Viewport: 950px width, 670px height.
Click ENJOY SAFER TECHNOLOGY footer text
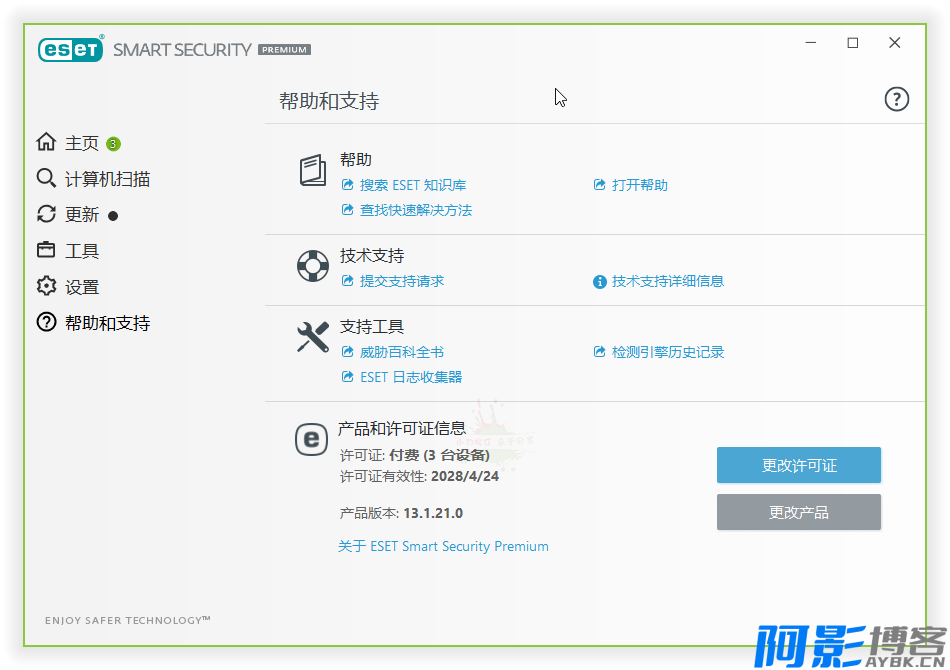click(127, 620)
